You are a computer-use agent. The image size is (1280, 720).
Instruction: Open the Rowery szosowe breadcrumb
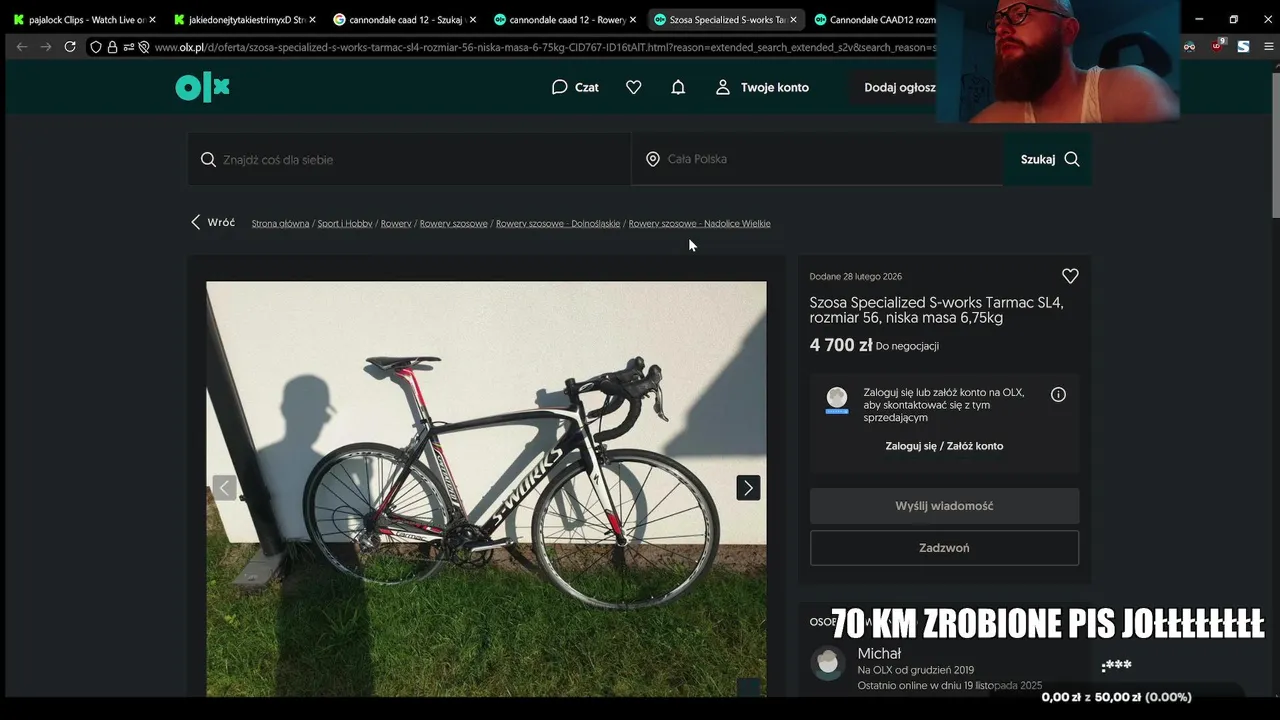454,224
